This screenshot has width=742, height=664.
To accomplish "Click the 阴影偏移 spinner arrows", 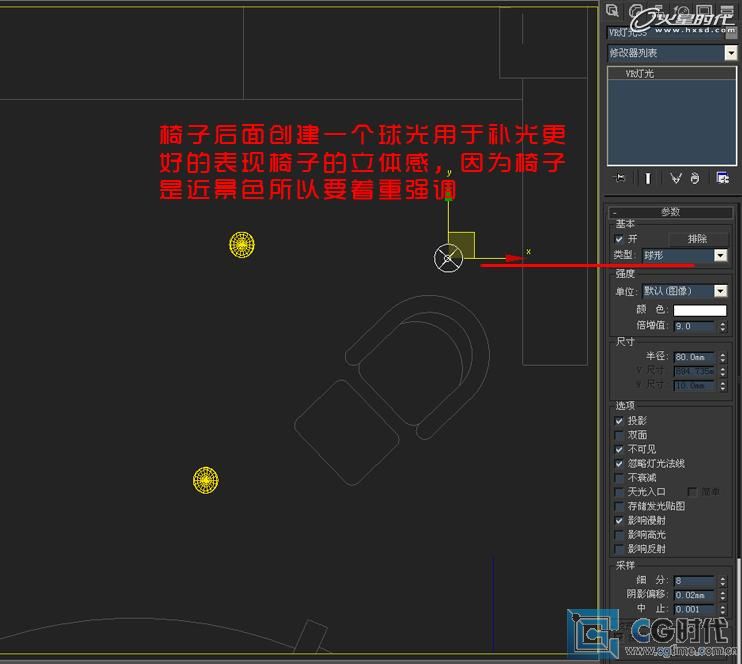I will pos(723,594).
